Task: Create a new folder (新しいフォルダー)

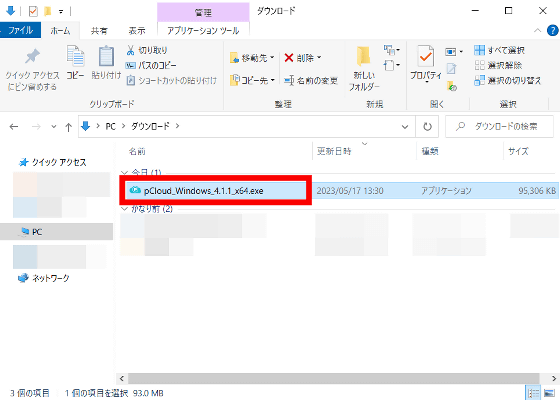Action: [x=364, y=69]
